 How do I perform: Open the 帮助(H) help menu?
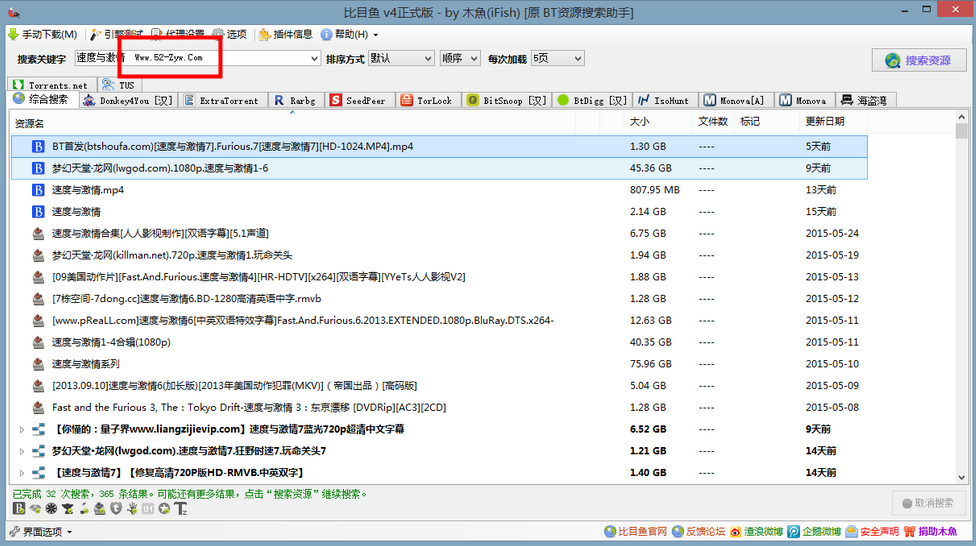pos(351,34)
